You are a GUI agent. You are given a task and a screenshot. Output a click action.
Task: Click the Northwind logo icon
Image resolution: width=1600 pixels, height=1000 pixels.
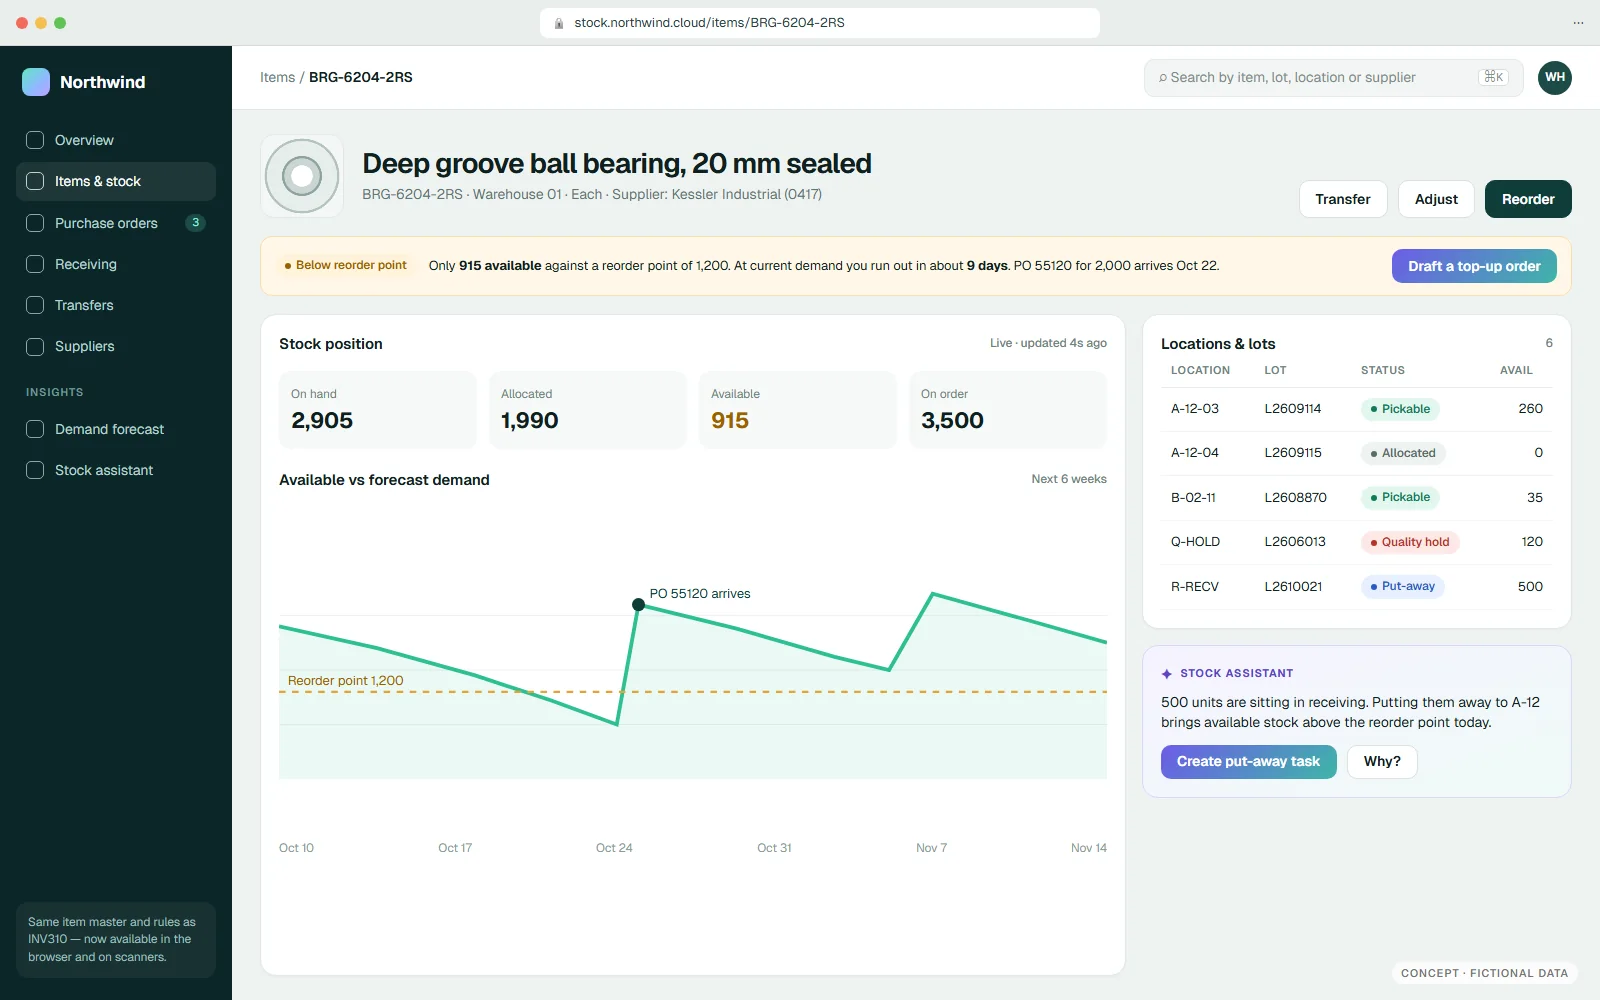tap(36, 82)
